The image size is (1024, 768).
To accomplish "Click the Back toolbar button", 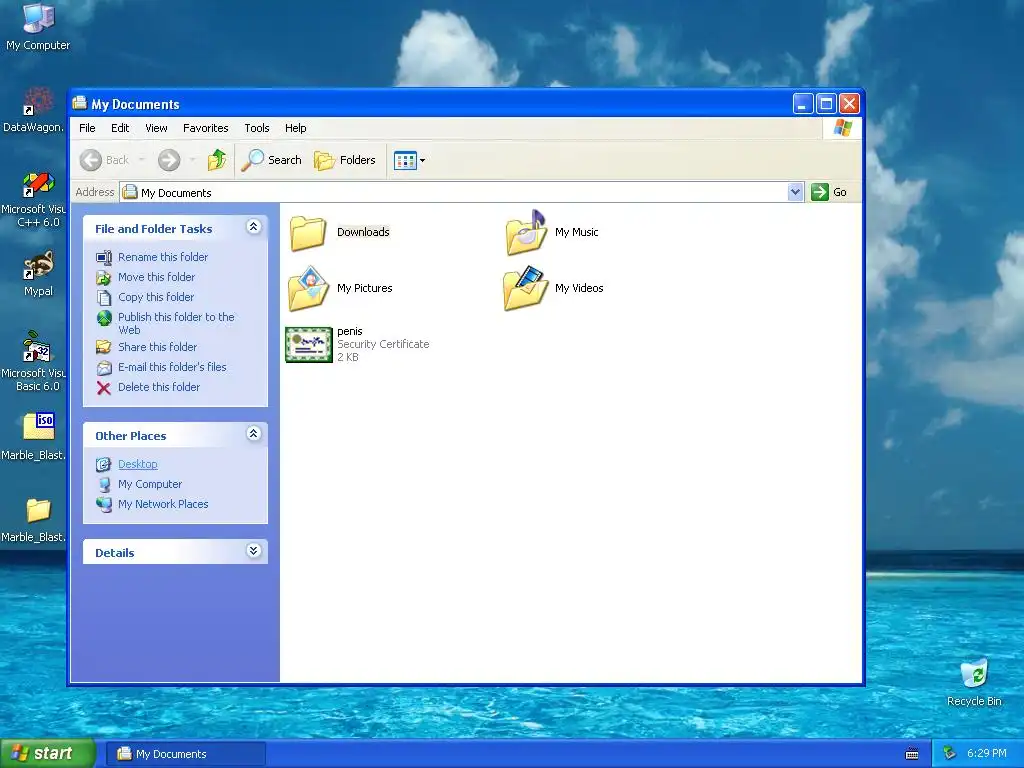I will 104,160.
